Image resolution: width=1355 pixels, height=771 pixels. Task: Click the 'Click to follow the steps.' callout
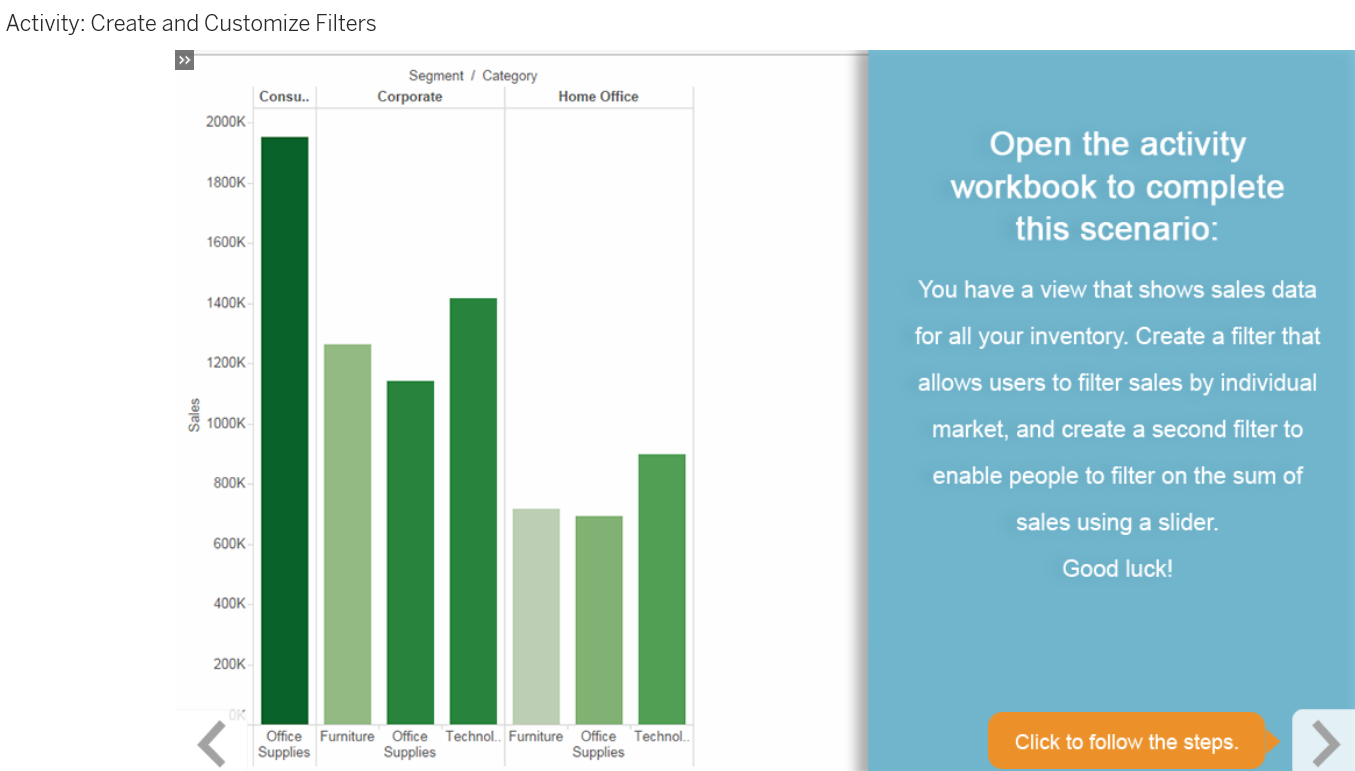[x=1126, y=742]
